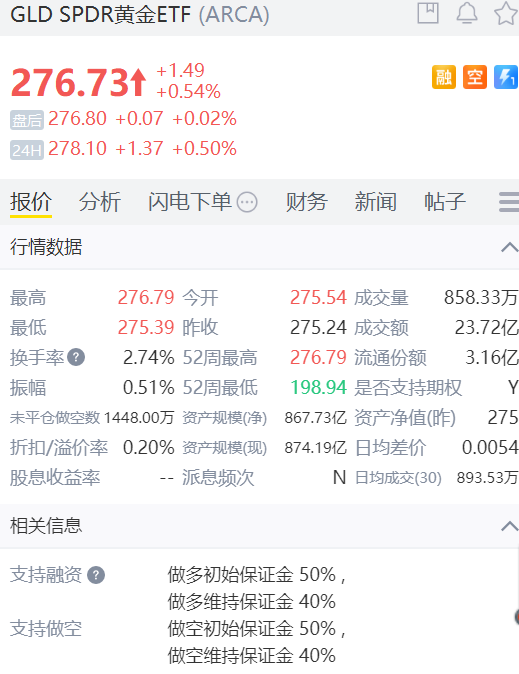Click the 资产规模(现) value 874.19亿
Image resolution: width=519 pixels, height=674 pixels.
316,447
